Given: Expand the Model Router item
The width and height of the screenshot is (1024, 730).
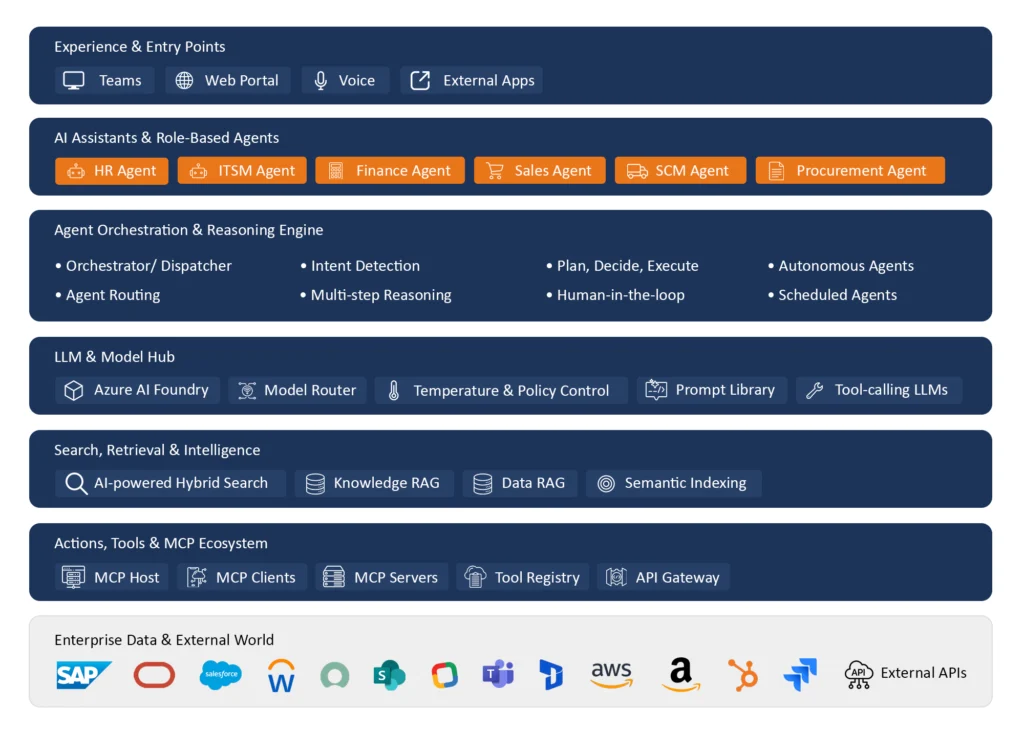Looking at the screenshot, I should point(297,390).
